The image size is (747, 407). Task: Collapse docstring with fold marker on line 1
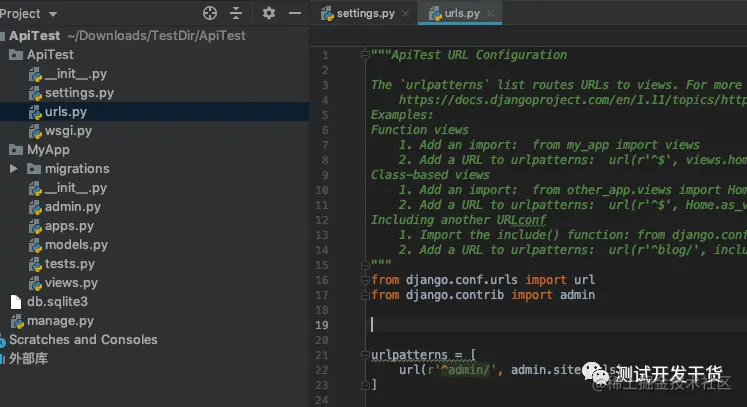pyautogui.click(x=365, y=55)
